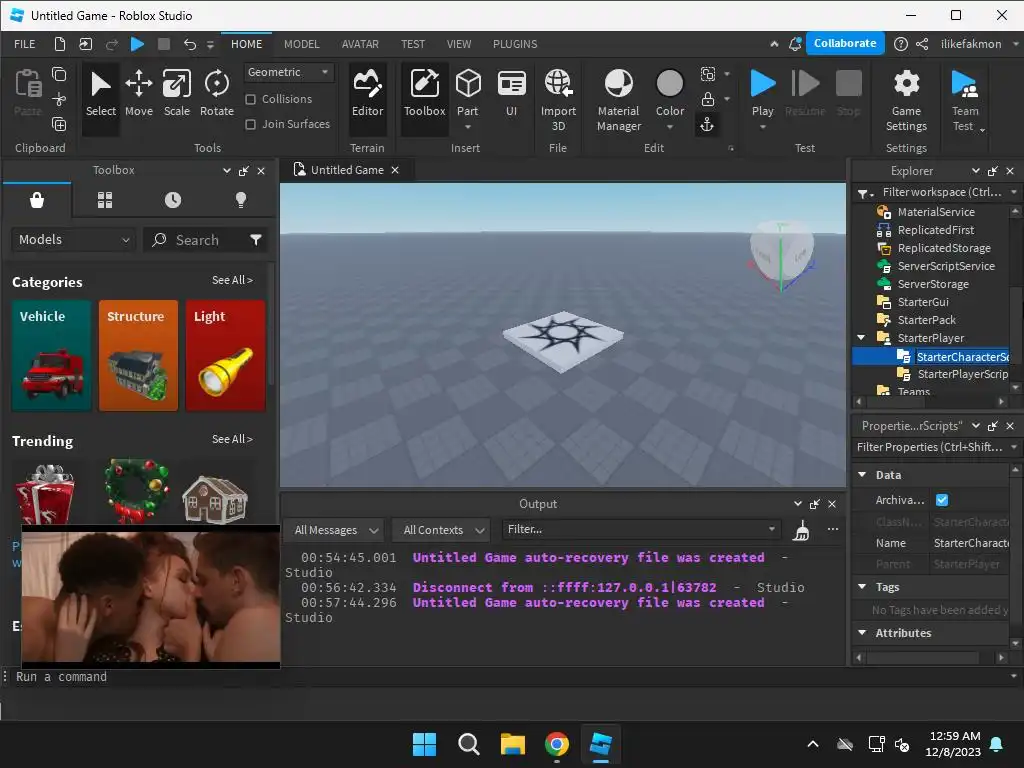Uncheck the Archivable property checkbox

pyautogui.click(x=942, y=500)
